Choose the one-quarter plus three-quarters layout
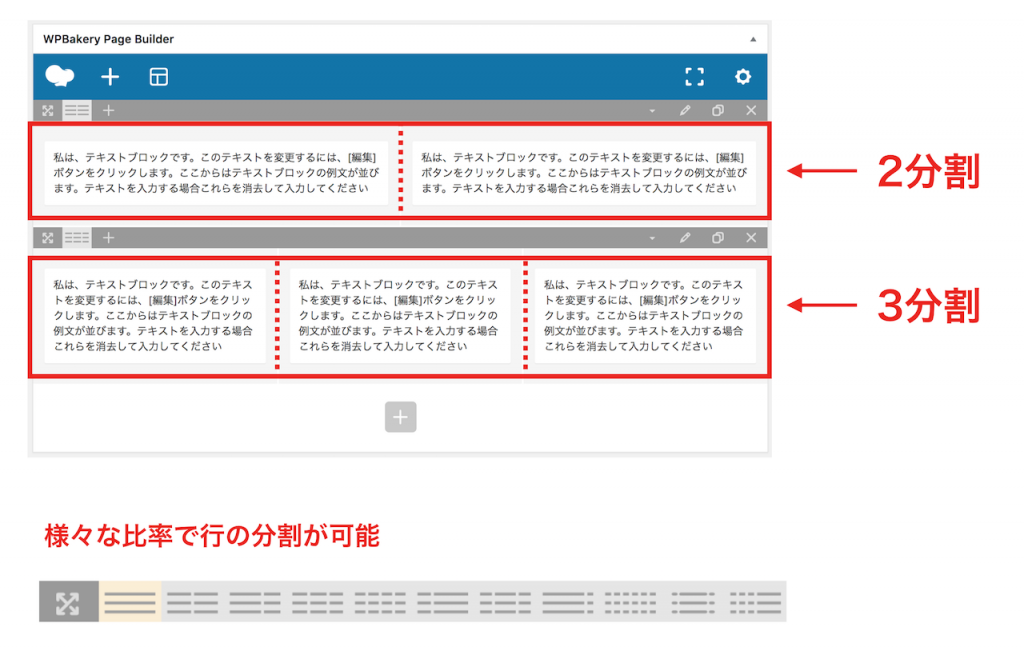1024x655 pixels. [x=443, y=602]
